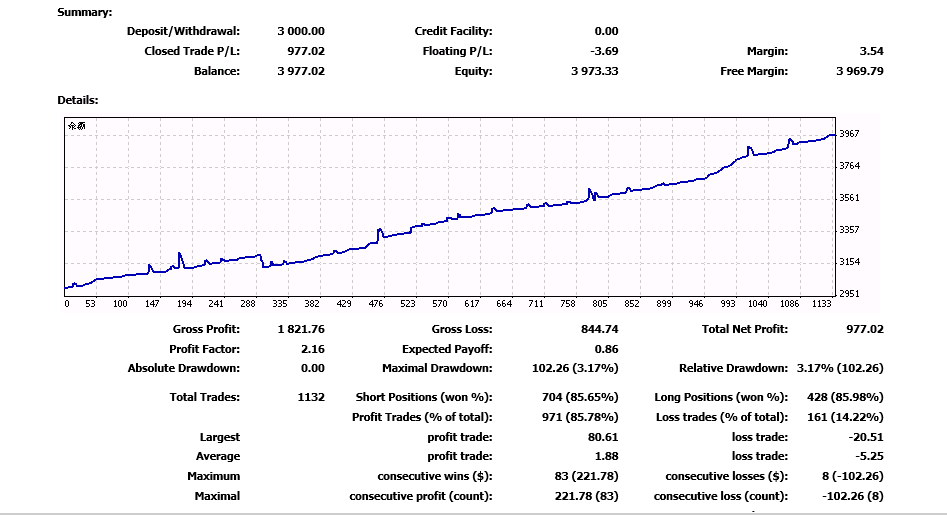
Task: Click the largest profit trade value 80.61
Action: click(603, 437)
